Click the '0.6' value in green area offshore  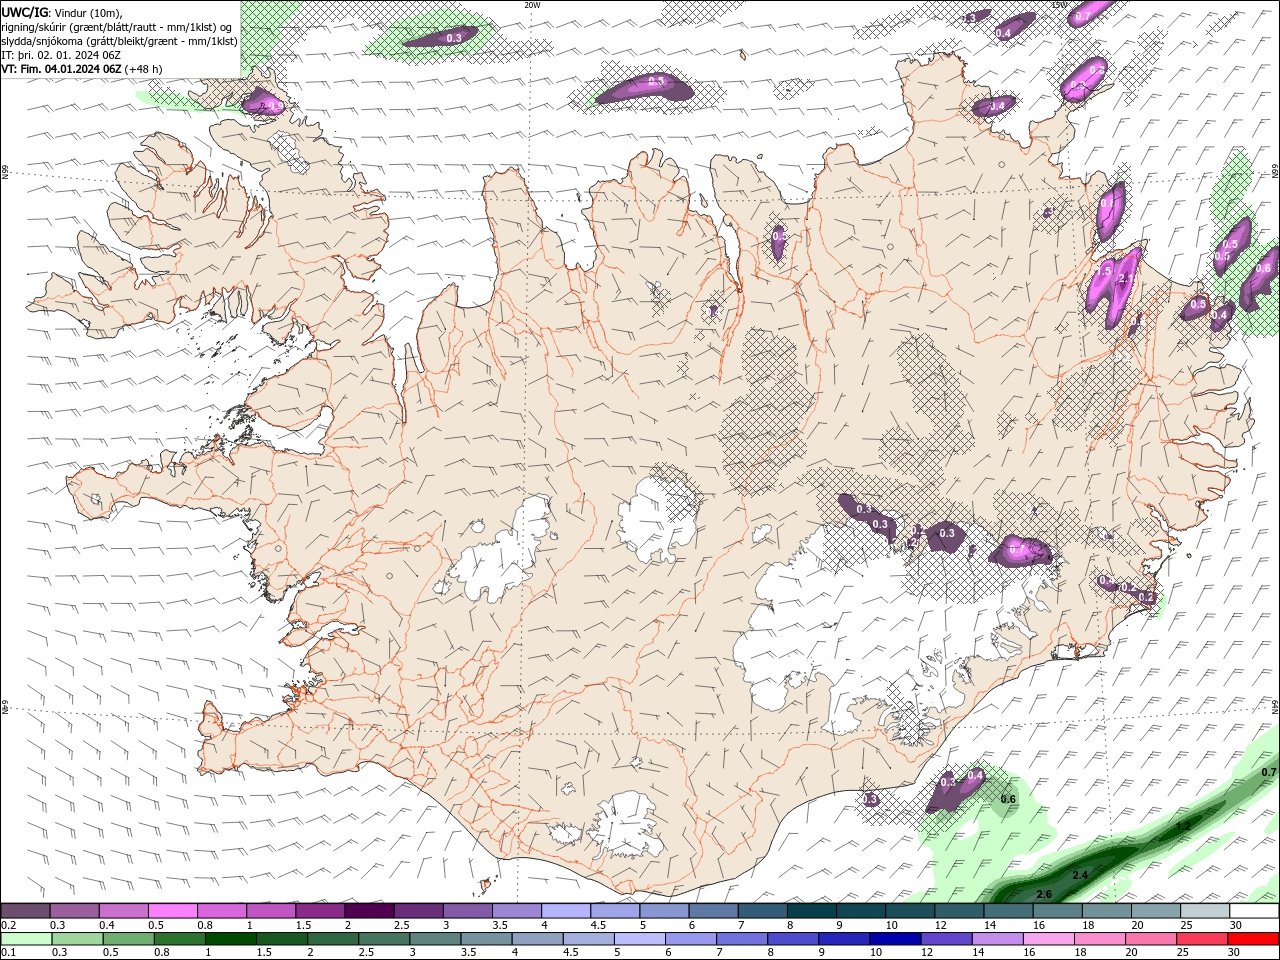tap(1008, 799)
